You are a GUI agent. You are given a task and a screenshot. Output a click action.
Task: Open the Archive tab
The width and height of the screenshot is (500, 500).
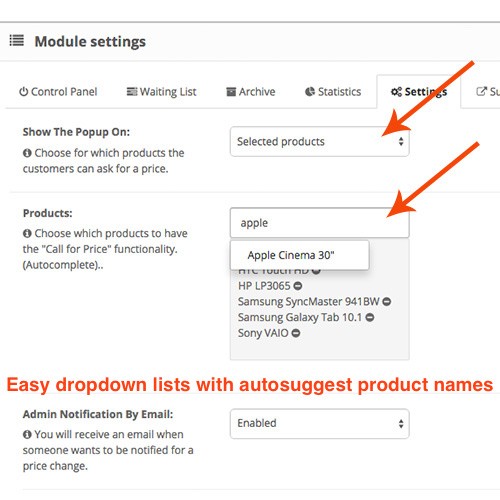click(251, 92)
